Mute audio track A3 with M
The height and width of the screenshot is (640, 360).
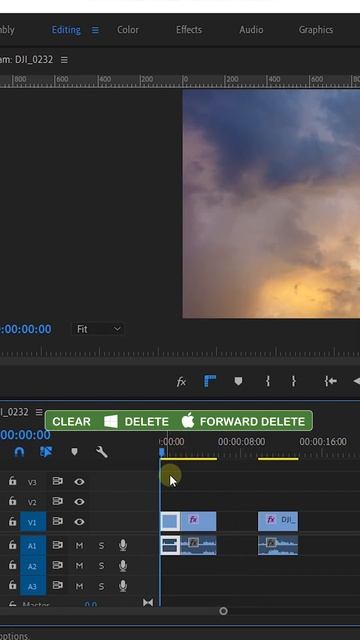(79, 586)
